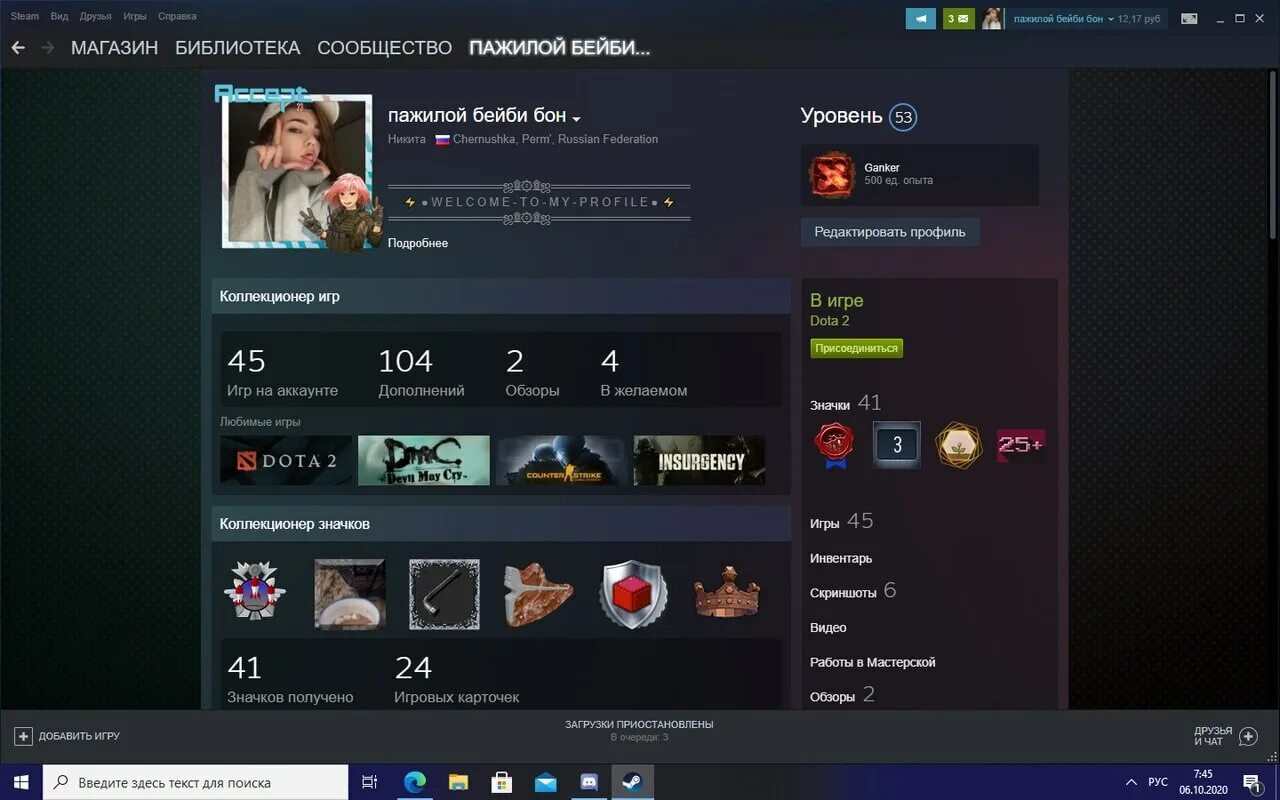
Task: Click the Ganker featured badge icon
Action: pos(832,175)
